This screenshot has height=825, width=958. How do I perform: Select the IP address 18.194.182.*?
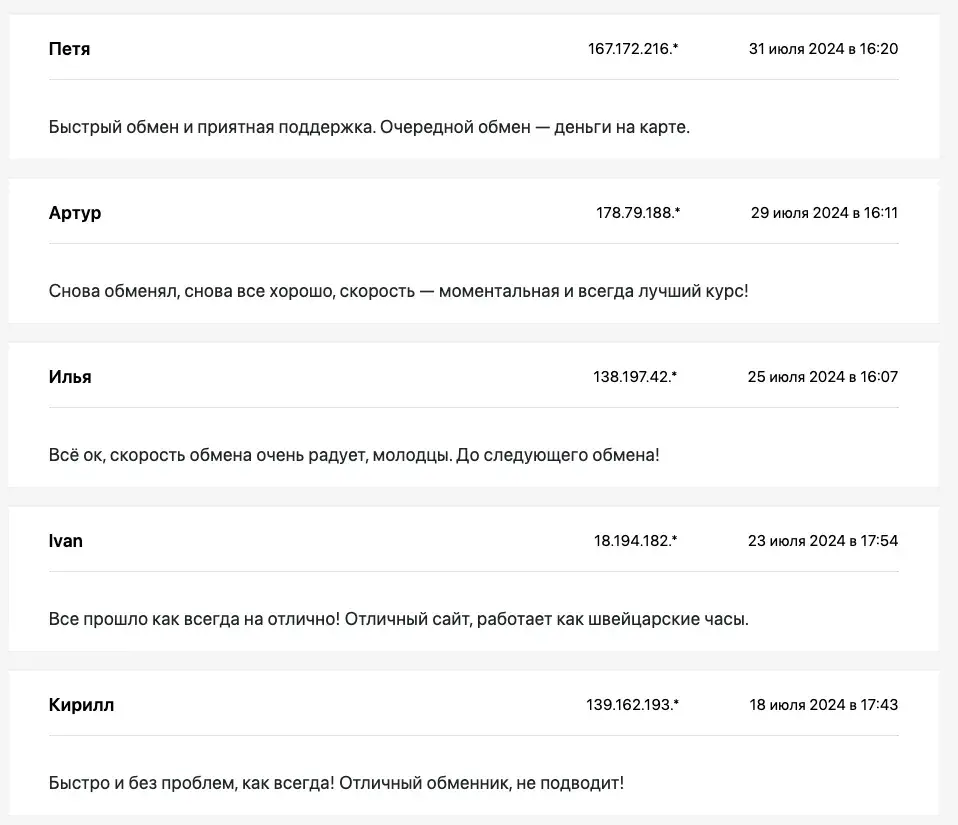pyautogui.click(x=635, y=541)
